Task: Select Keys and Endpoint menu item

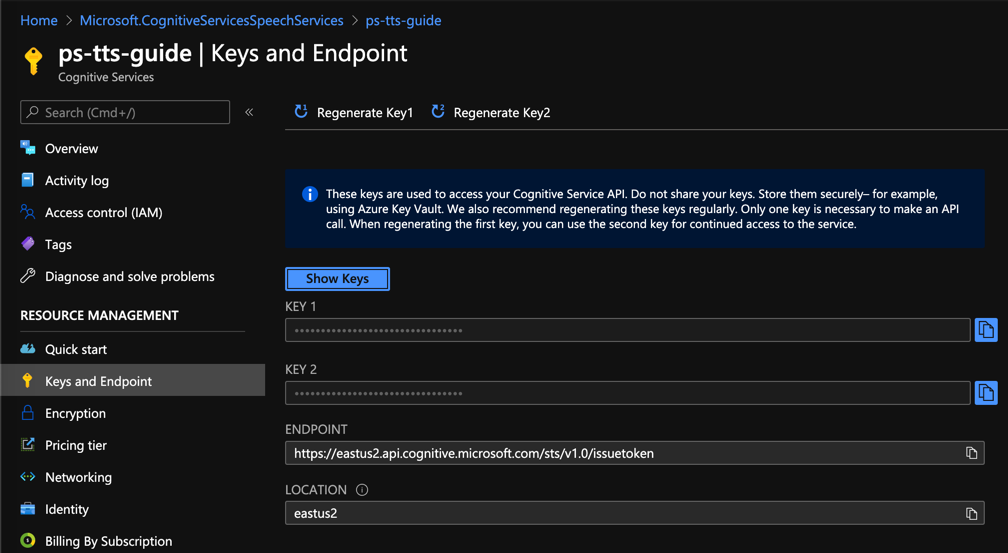Action: pyautogui.click(x=132, y=381)
